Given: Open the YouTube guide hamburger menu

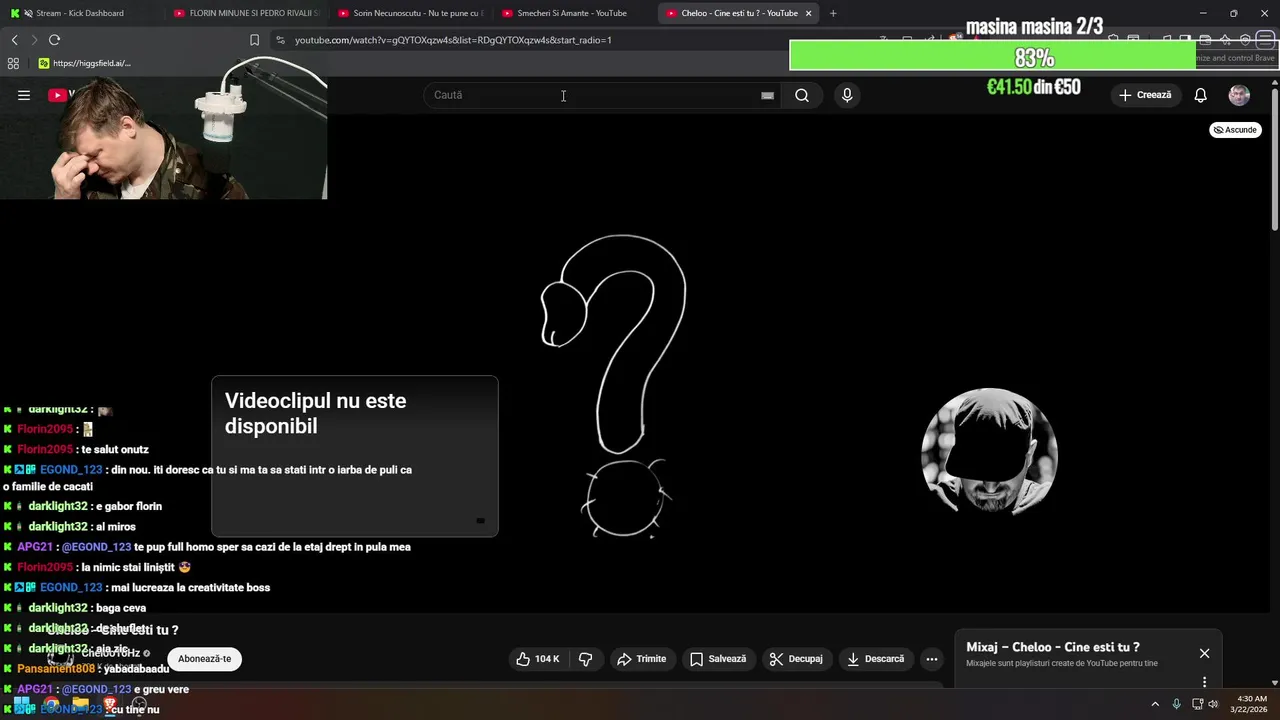Looking at the screenshot, I should 24,95.
